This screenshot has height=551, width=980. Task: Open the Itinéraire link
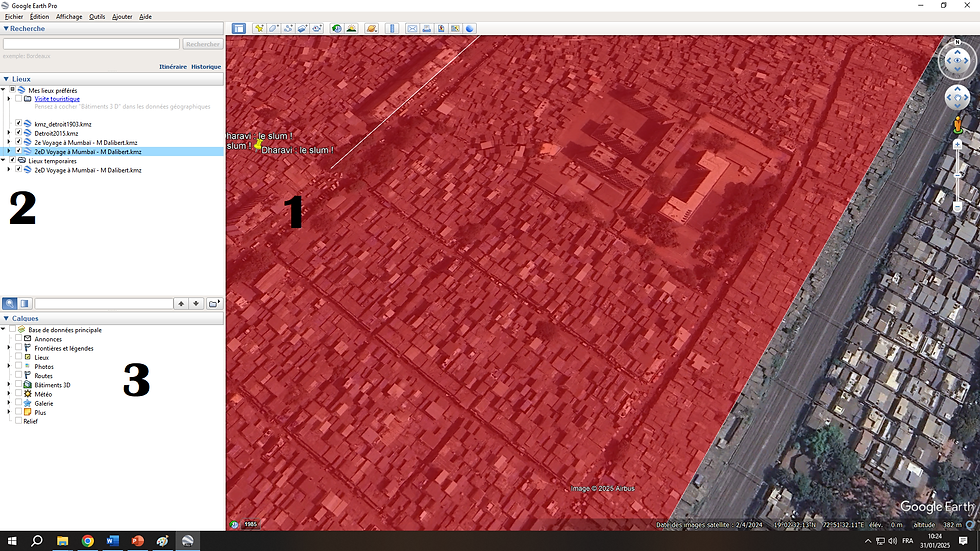click(x=172, y=66)
